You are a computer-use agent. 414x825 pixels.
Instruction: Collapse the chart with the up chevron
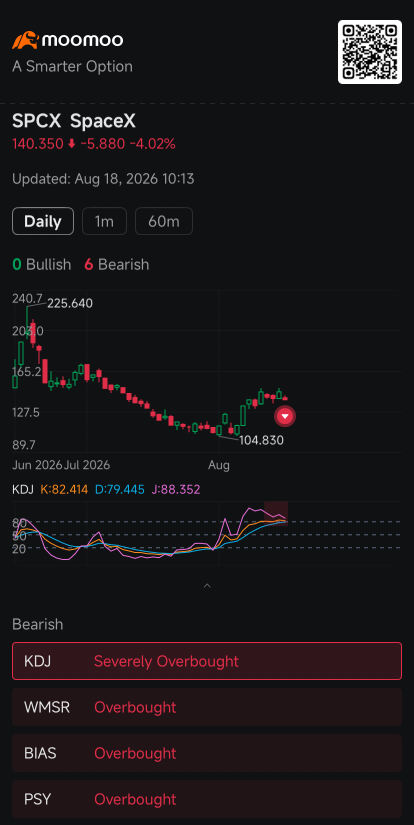click(207, 586)
